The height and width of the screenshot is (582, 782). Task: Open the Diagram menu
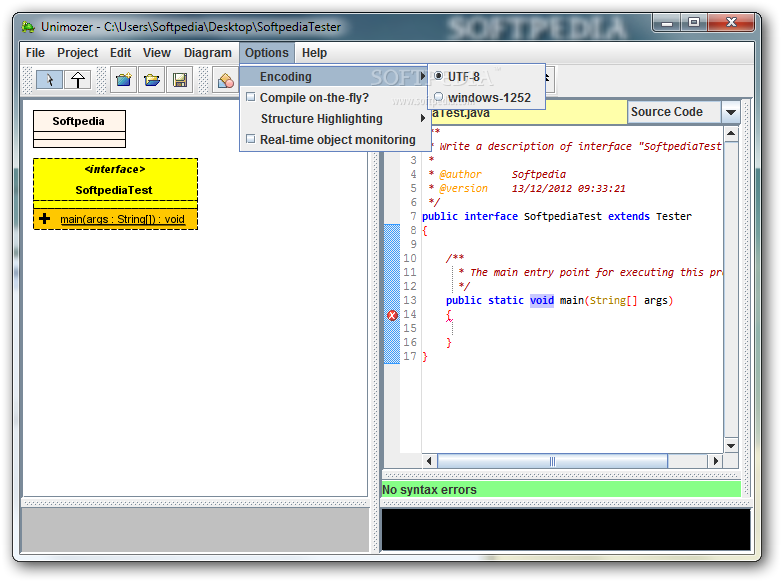point(207,53)
